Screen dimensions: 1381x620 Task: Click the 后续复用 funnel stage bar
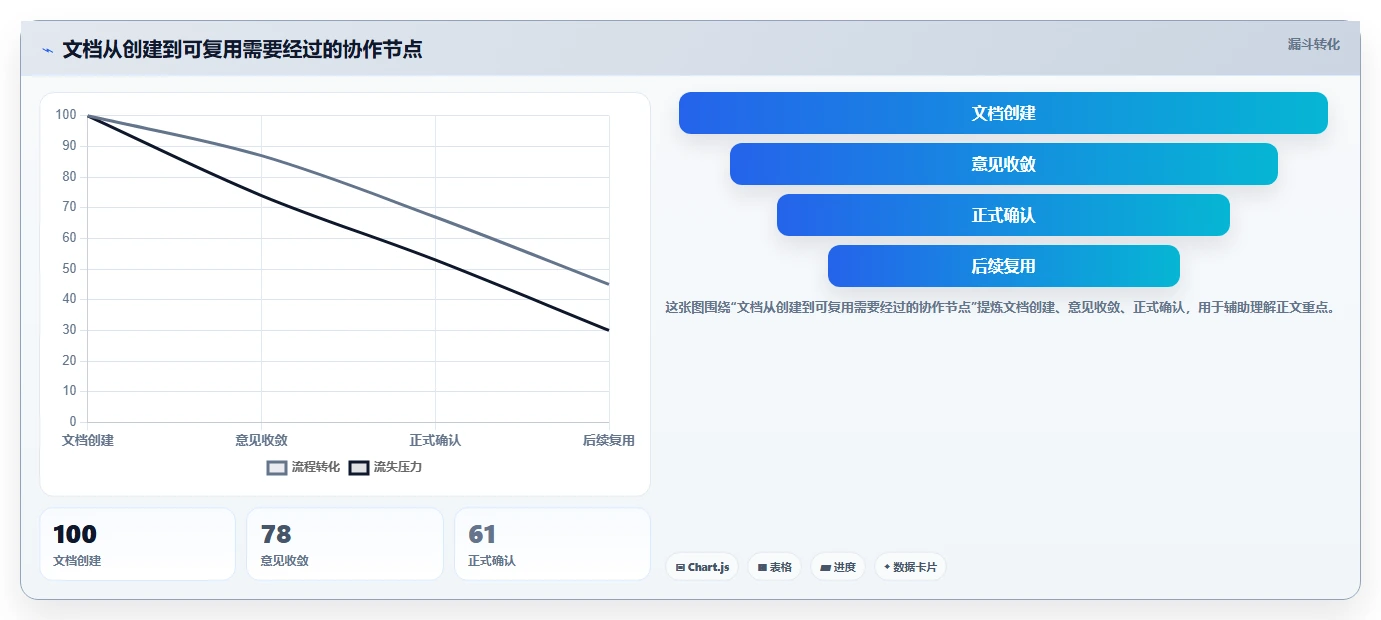pyautogui.click(x=1003, y=266)
